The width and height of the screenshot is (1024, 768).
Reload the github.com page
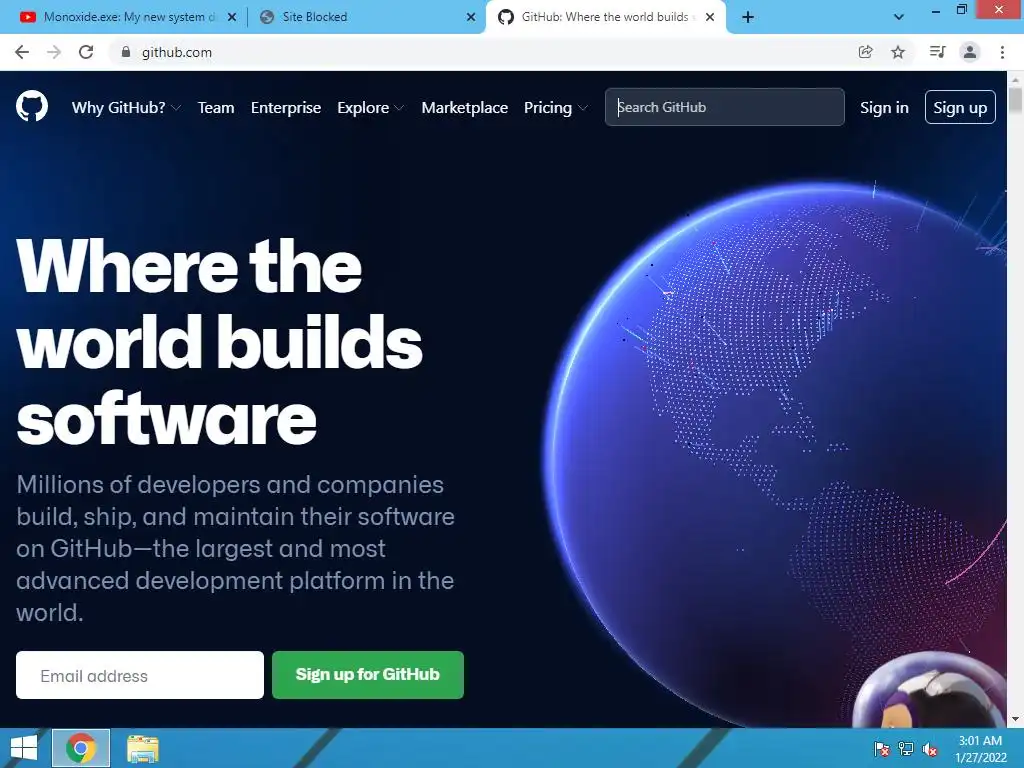pyautogui.click(x=86, y=52)
